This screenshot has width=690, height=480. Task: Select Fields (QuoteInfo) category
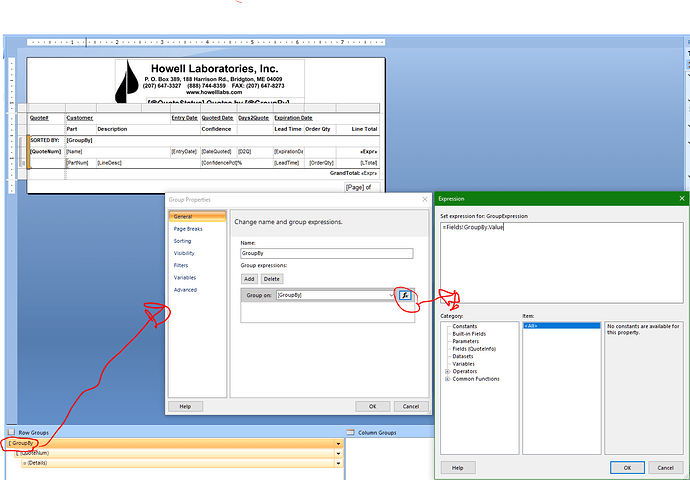click(474, 349)
